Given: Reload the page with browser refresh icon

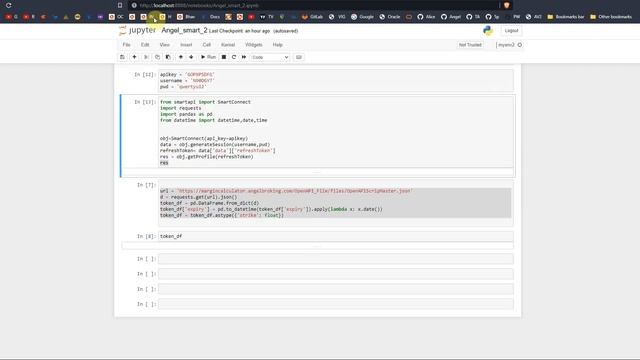Looking at the screenshot, I should 9,5.
